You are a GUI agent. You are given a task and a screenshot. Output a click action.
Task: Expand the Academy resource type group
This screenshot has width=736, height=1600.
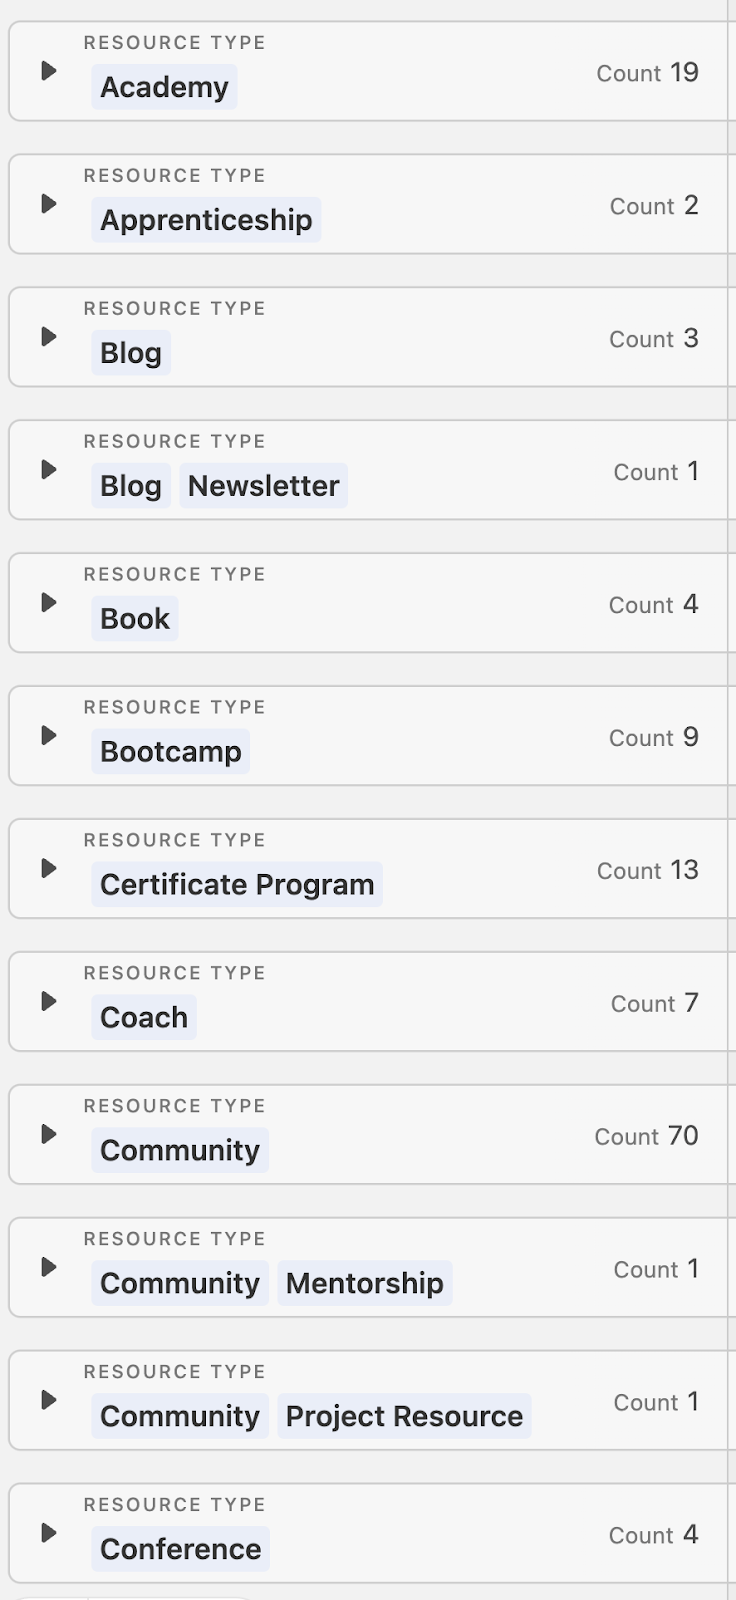pos(48,71)
